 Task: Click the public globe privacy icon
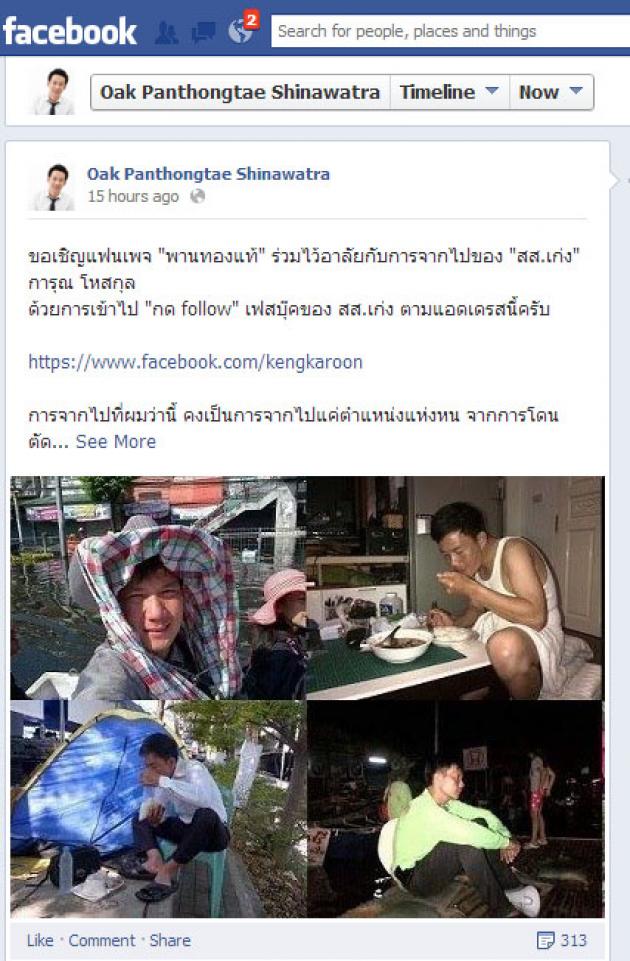197,196
